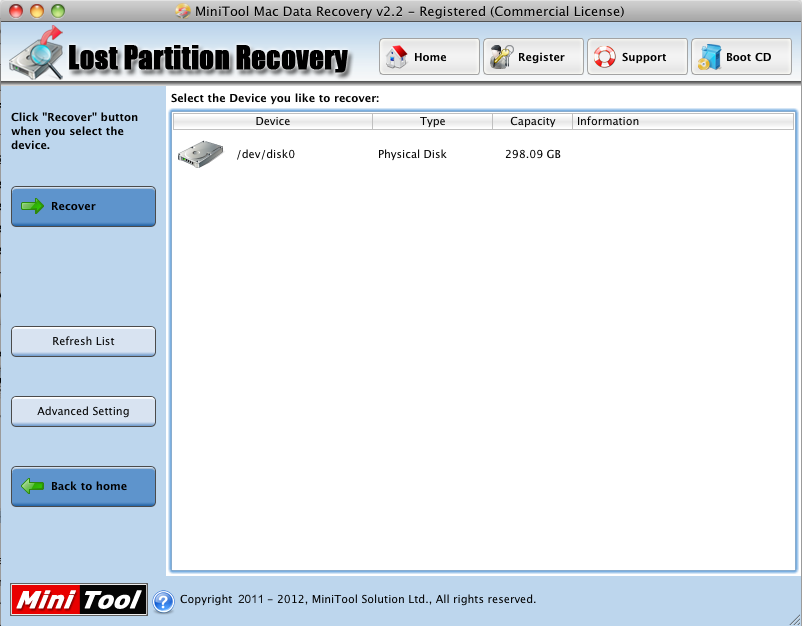Click the Information column header
Screen dimensions: 802x626
pos(683,121)
